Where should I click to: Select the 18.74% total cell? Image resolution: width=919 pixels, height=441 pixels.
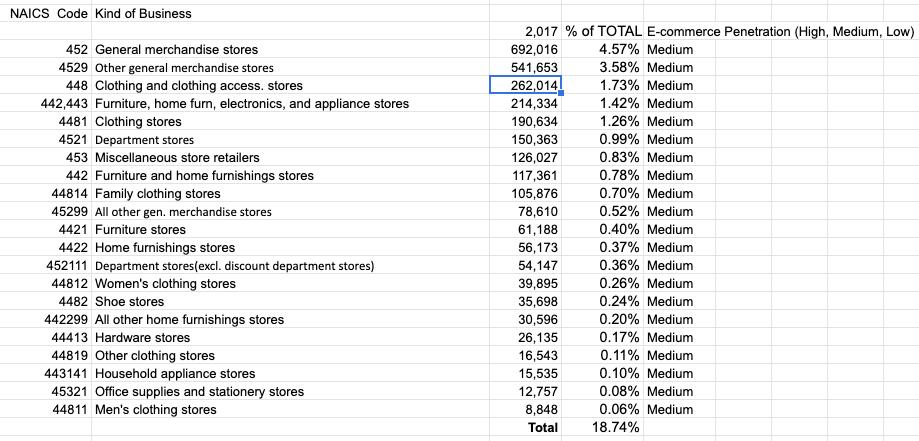(x=602, y=428)
